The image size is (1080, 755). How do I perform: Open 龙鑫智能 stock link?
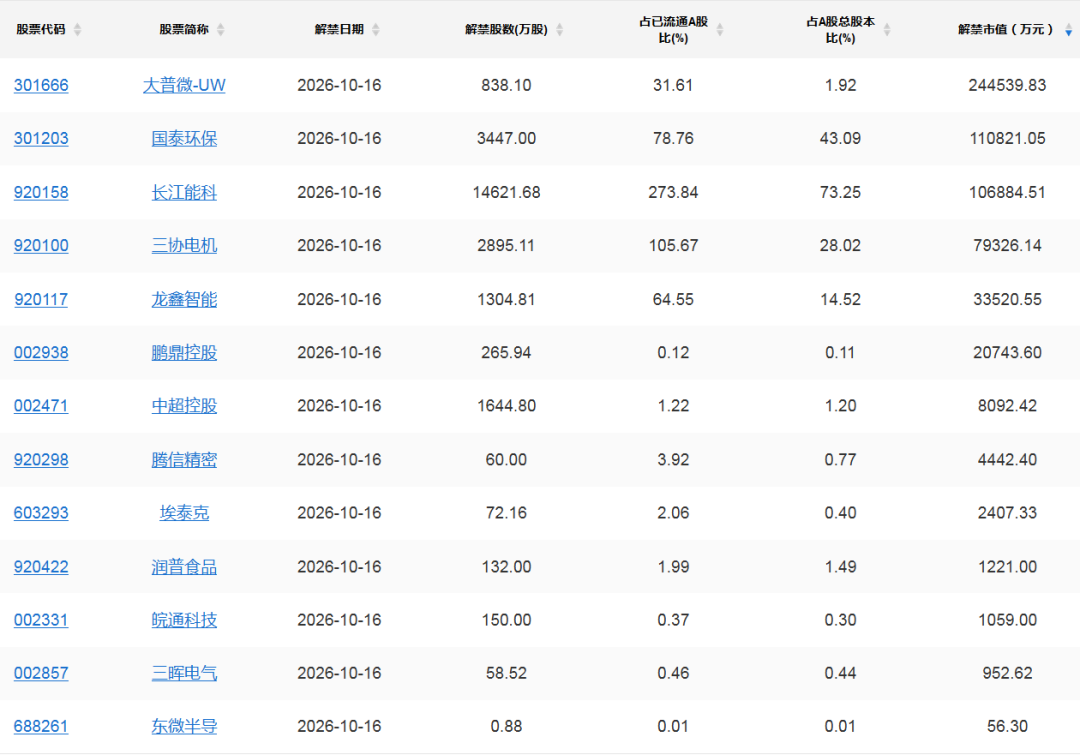click(184, 299)
